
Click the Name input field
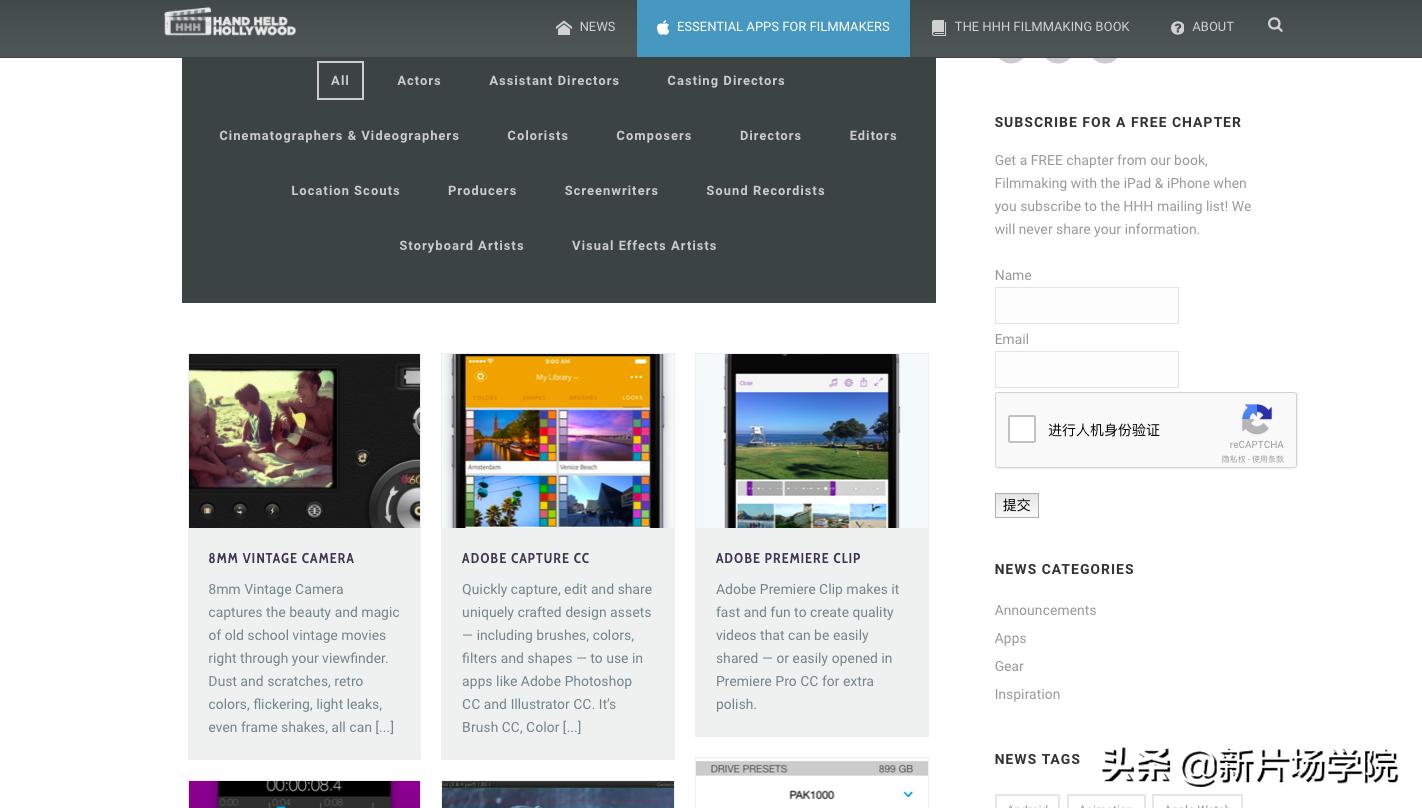click(x=1086, y=306)
